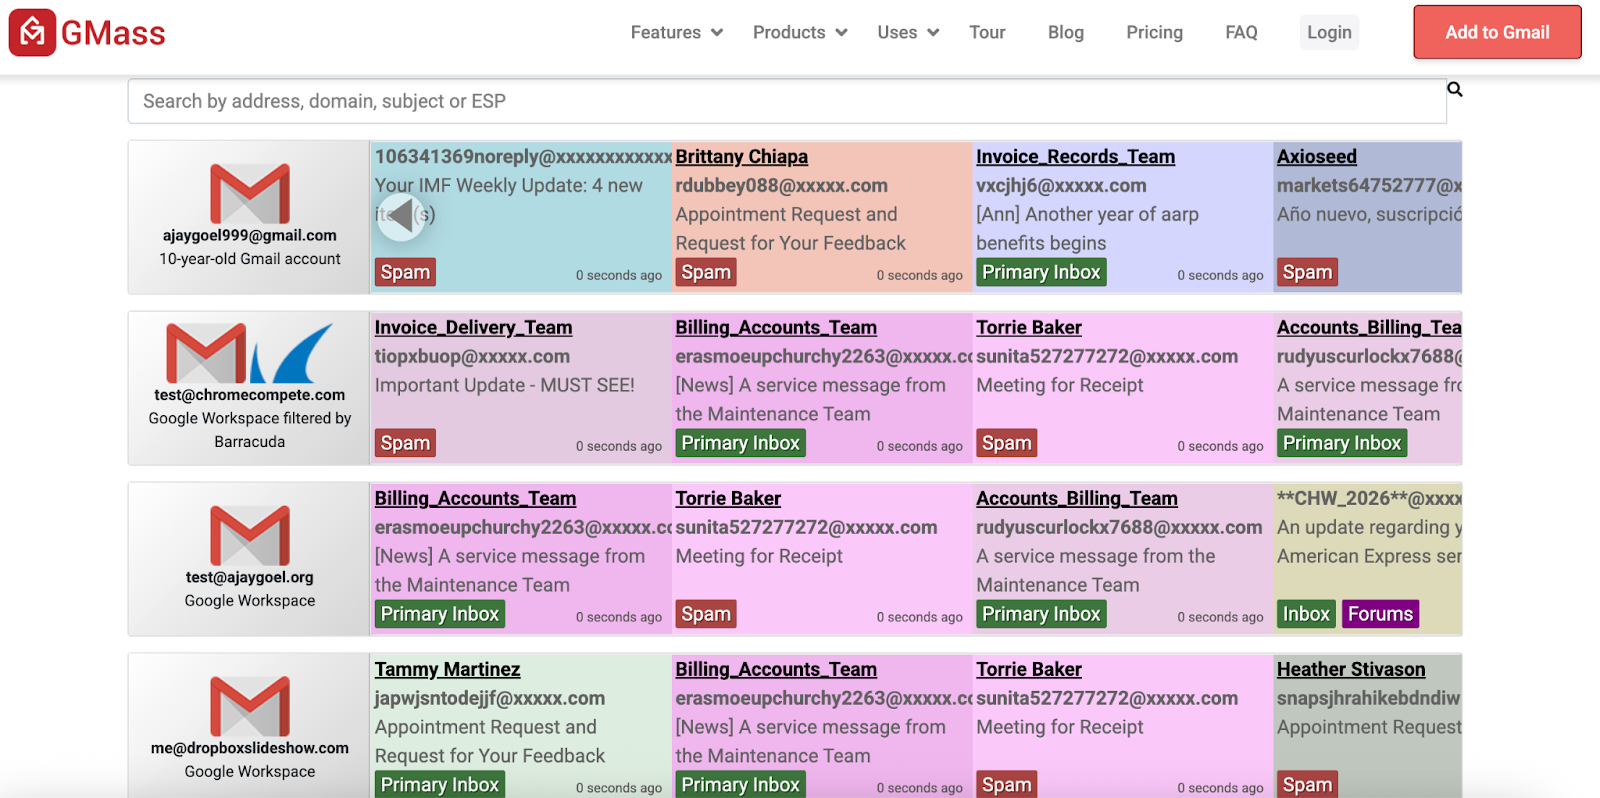
Task: Click '10-year-old Gmail account' description
Action: tap(250, 259)
